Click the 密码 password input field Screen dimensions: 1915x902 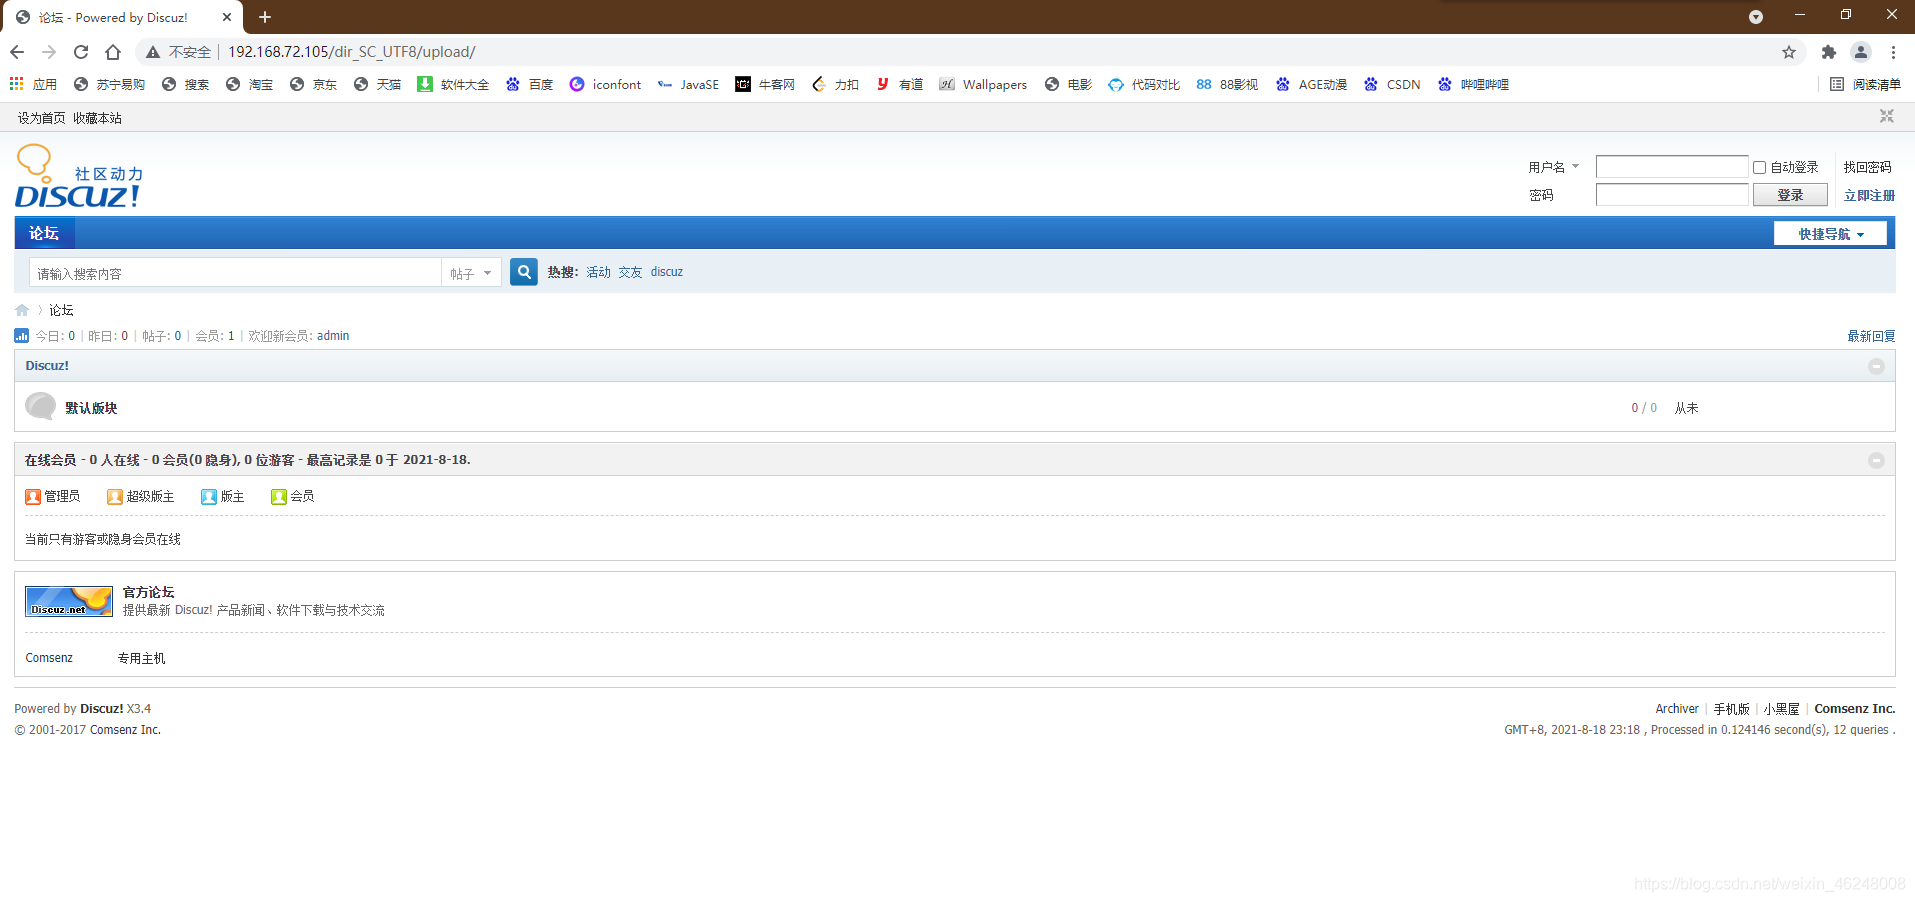click(1672, 195)
